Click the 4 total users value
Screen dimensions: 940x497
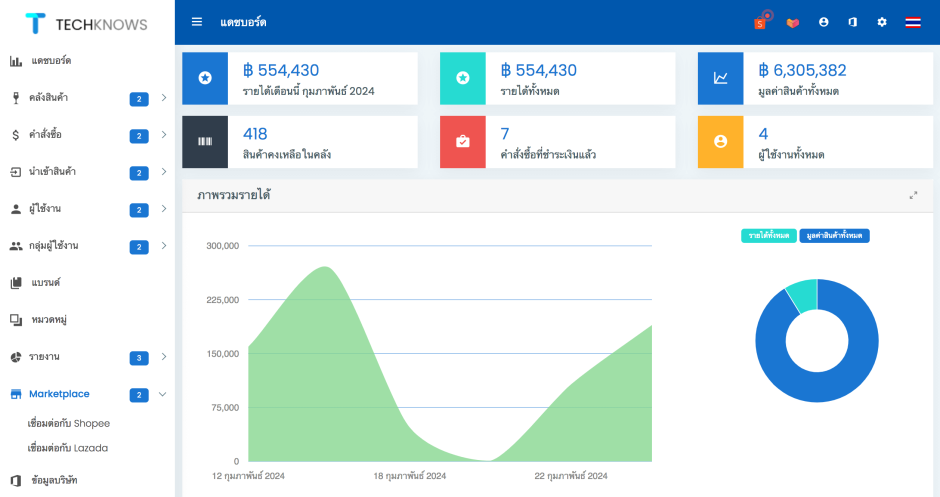[763, 134]
